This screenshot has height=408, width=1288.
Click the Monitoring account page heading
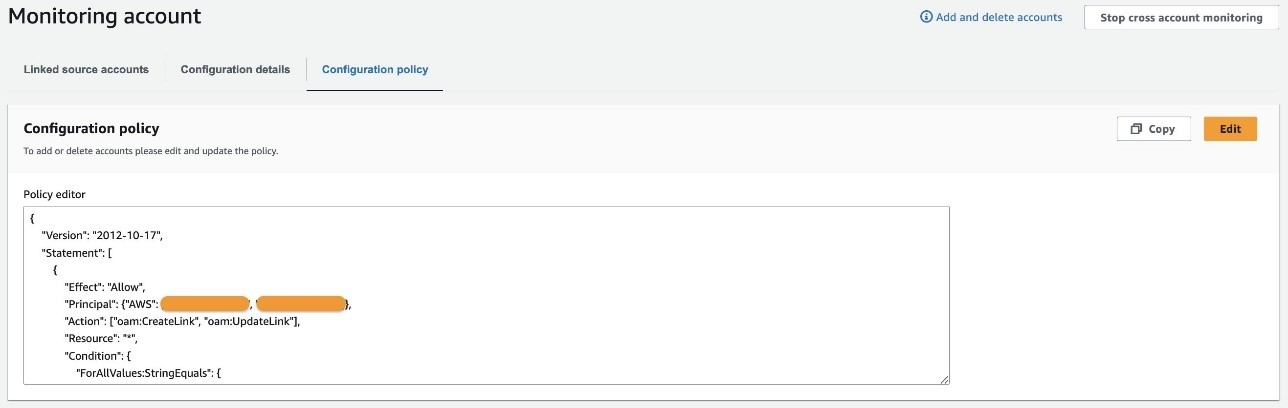pos(105,16)
